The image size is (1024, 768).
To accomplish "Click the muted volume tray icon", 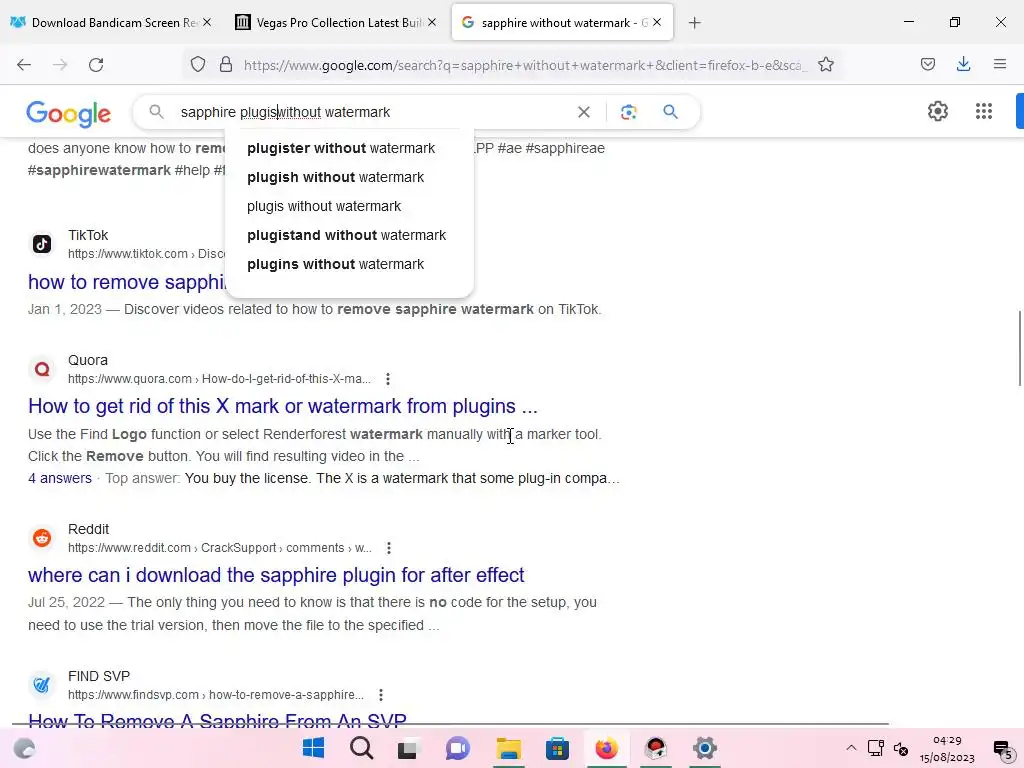I will point(901,748).
